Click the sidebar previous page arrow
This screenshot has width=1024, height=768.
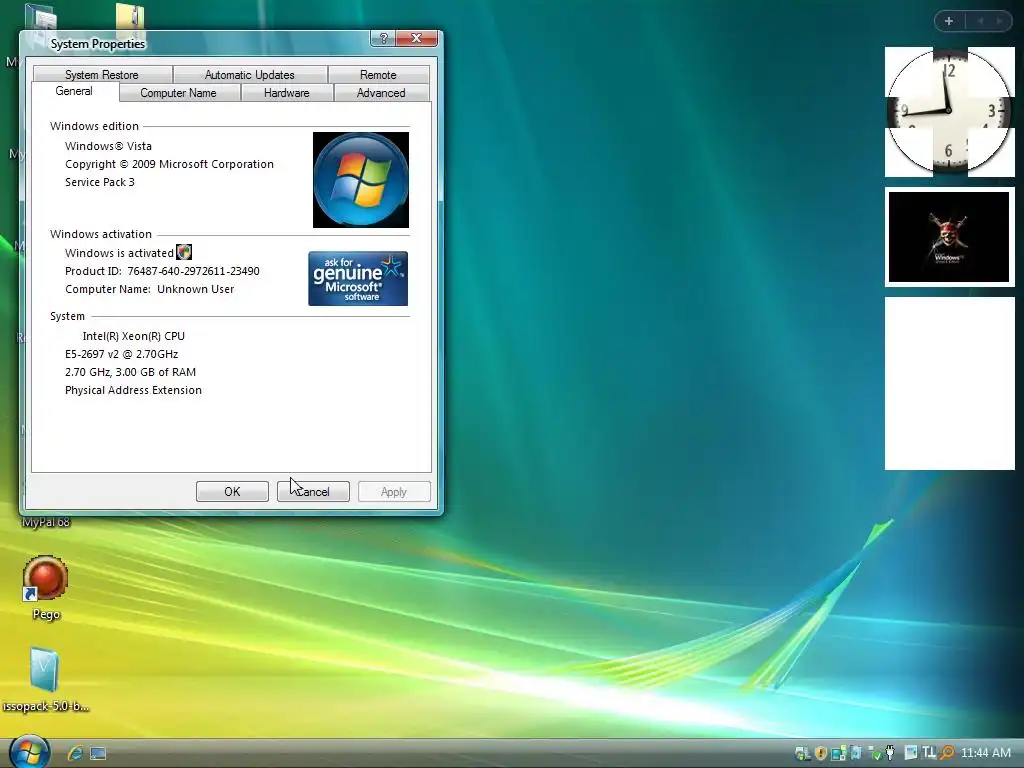click(980, 22)
